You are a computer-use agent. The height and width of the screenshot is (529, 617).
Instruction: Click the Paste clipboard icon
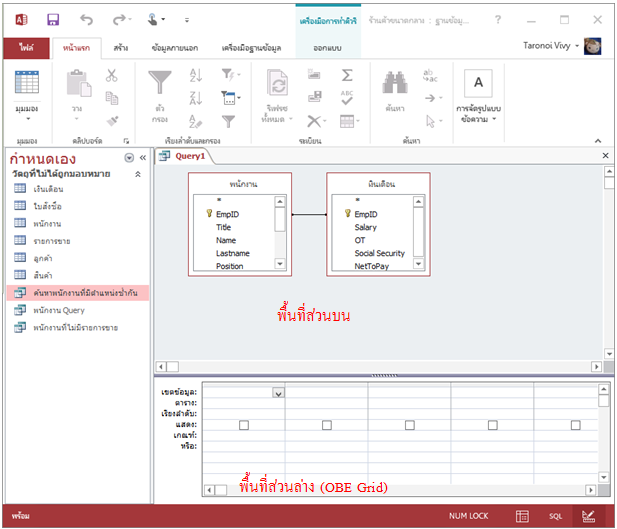point(79,83)
